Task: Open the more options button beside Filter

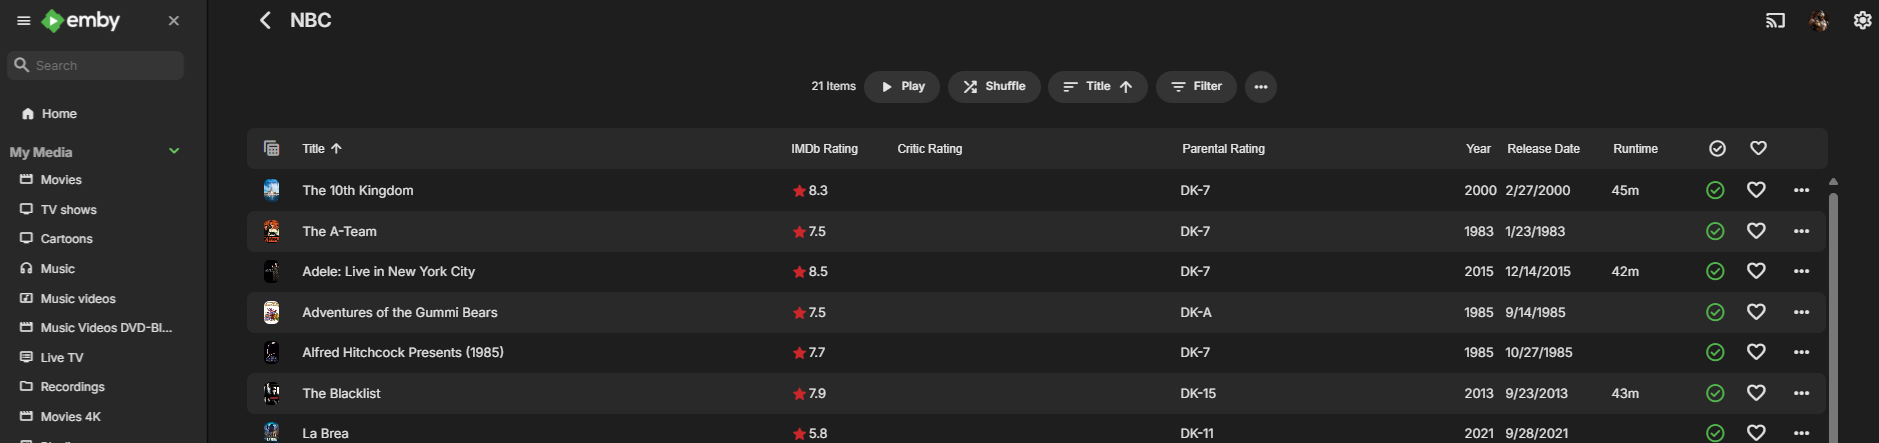Action: point(1261,87)
